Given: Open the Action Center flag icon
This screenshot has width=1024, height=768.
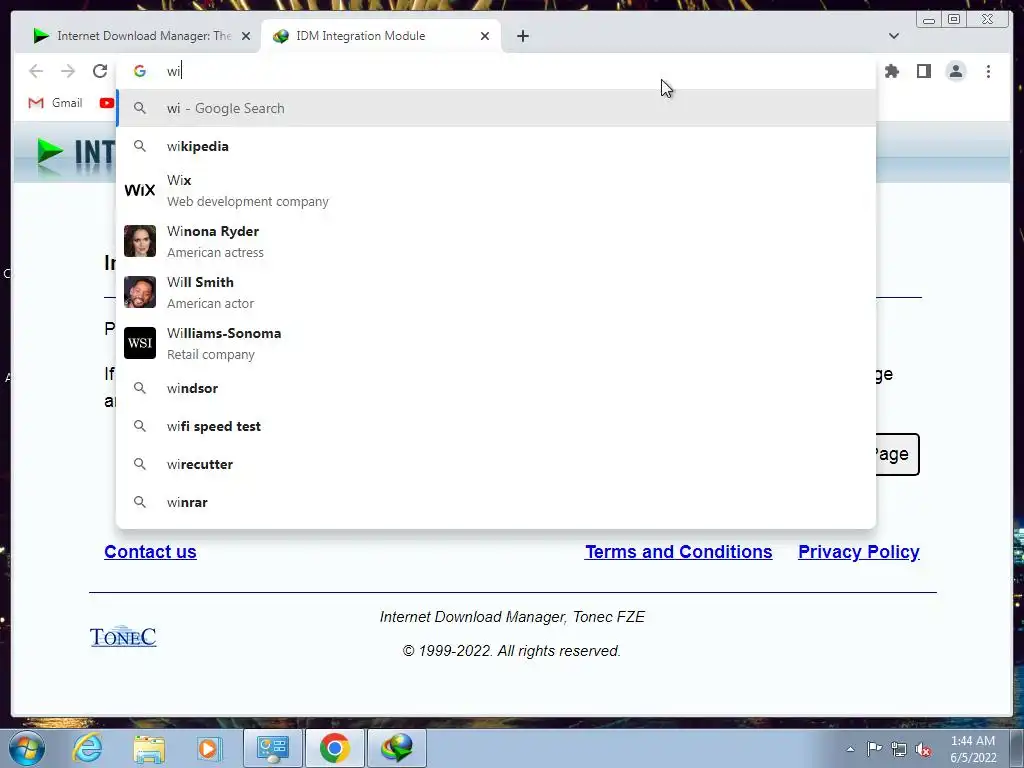Looking at the screenshot, I should pos(874,748).
